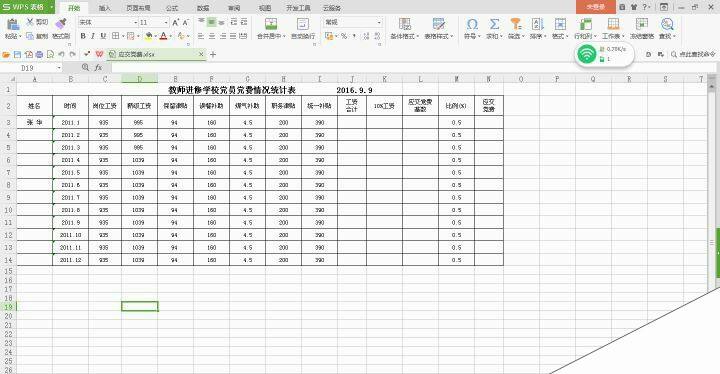Open Table Style icon
This screenshot has width=720, height=374.
(439, 24)
